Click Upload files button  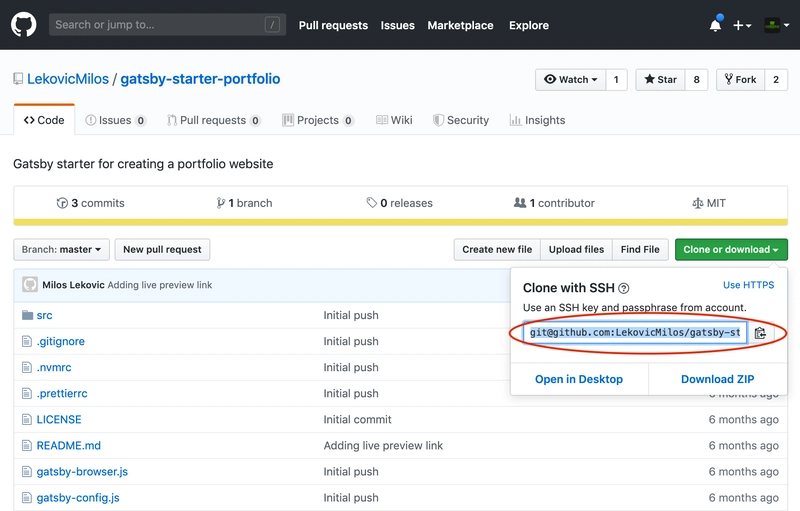coord(576,249)
